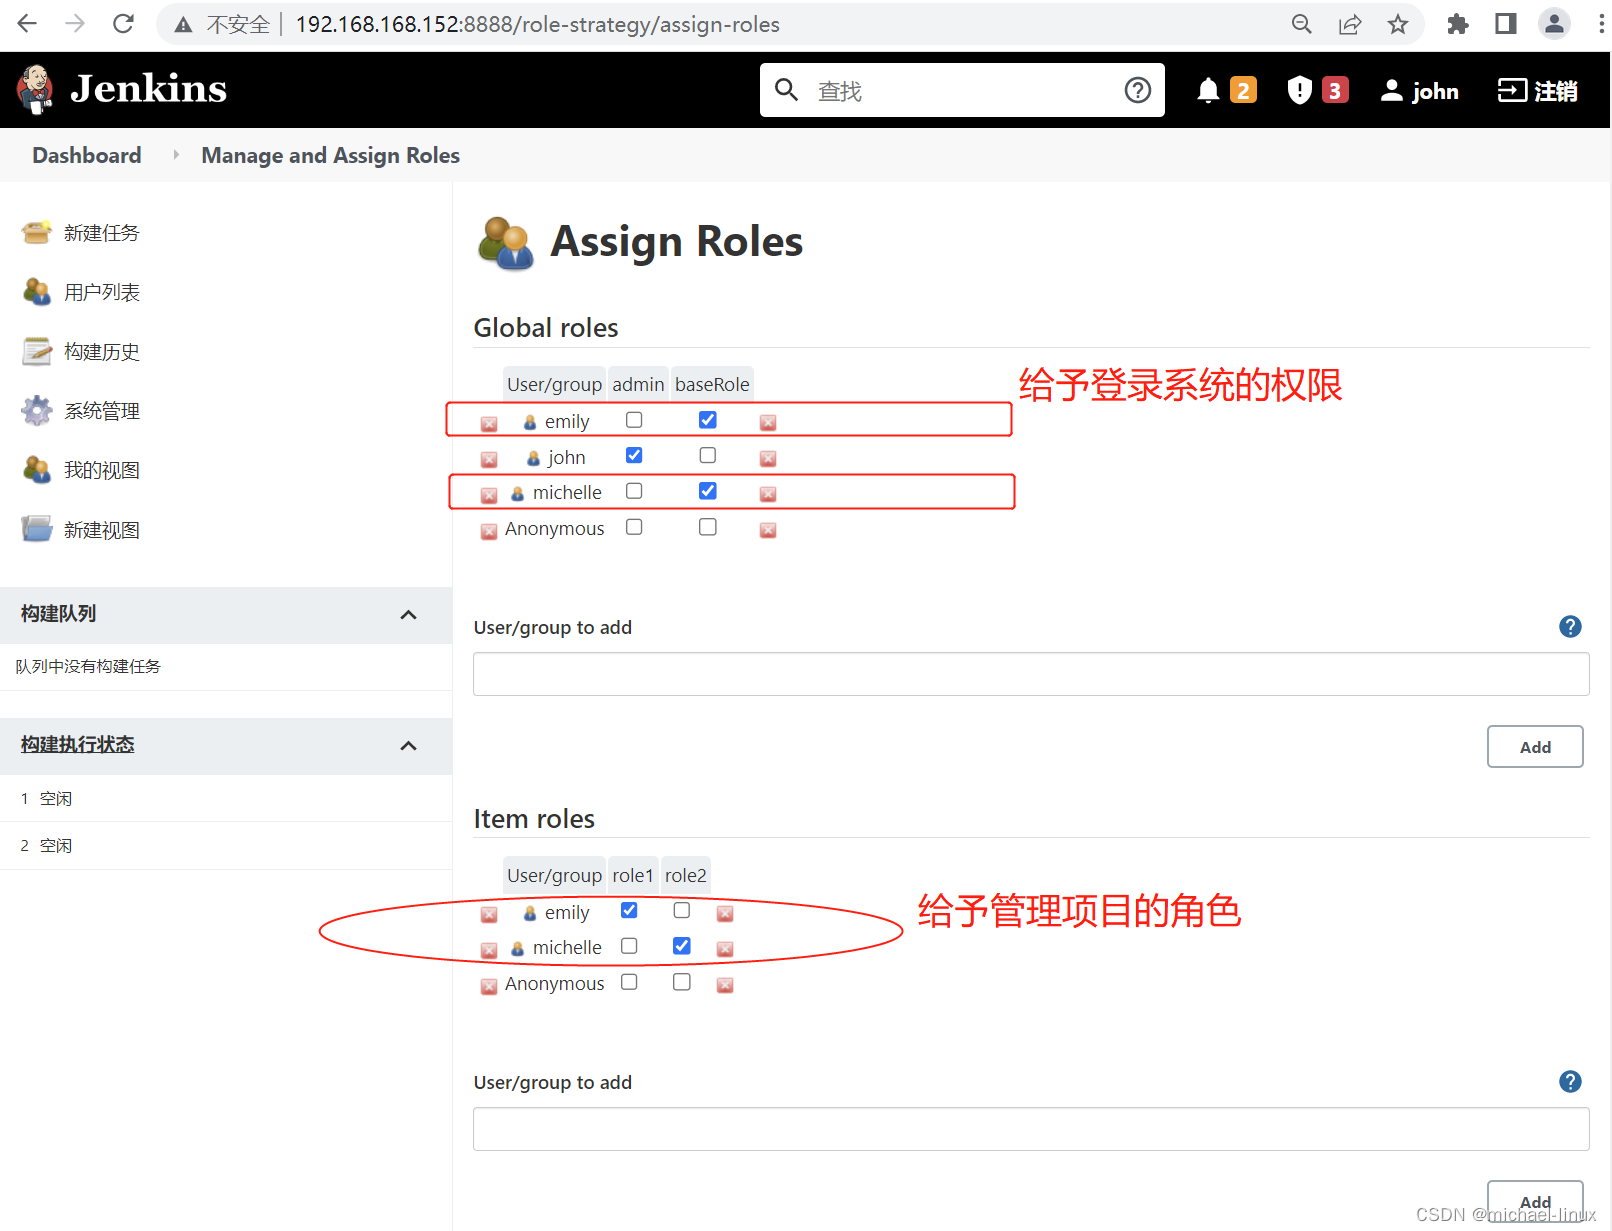Go to Dashboard breadcrumb link
The height and width of the screenshot is (1231, 1612).
point(87,155)
